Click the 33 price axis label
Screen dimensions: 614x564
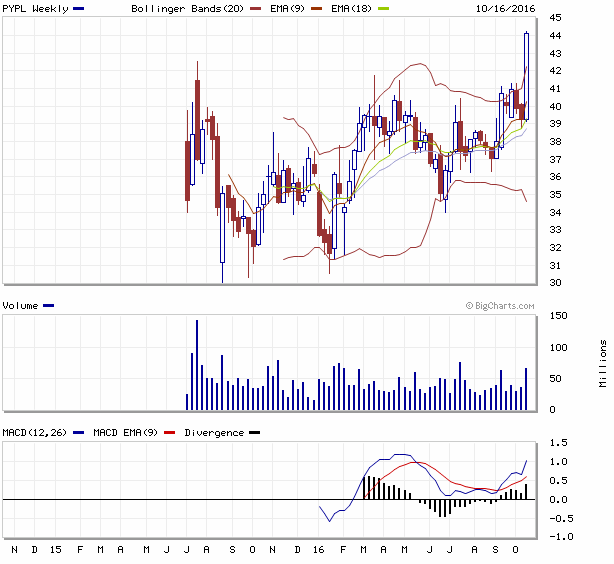[555, 230]
